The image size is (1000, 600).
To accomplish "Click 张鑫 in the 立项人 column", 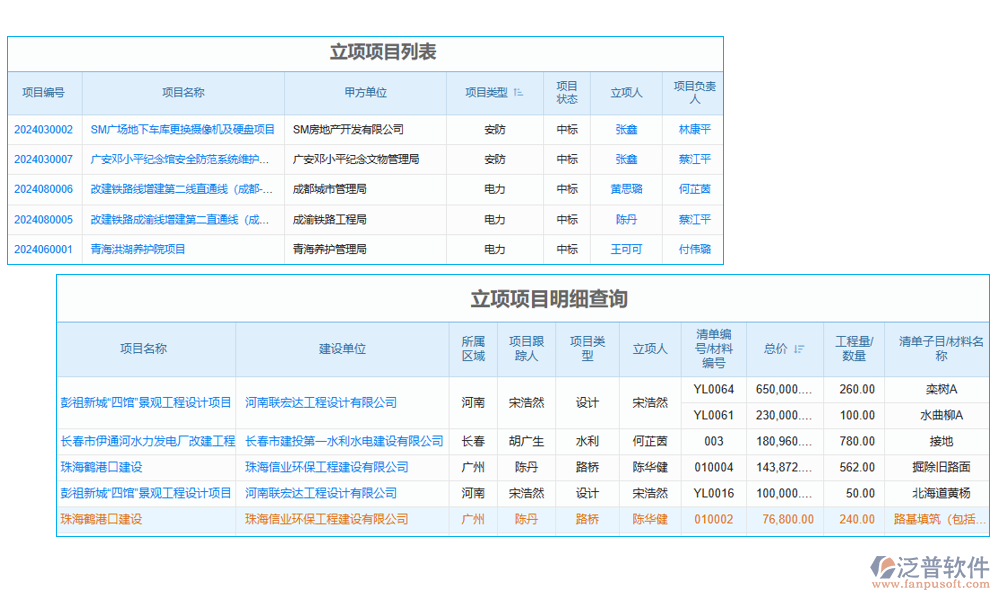I will pos(626,129).
